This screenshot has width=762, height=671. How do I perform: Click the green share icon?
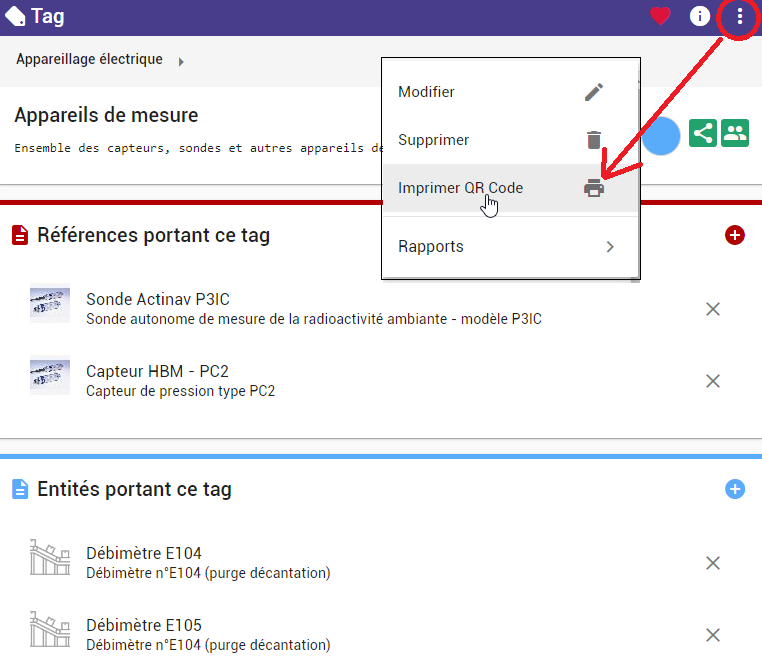pos(703,133)
